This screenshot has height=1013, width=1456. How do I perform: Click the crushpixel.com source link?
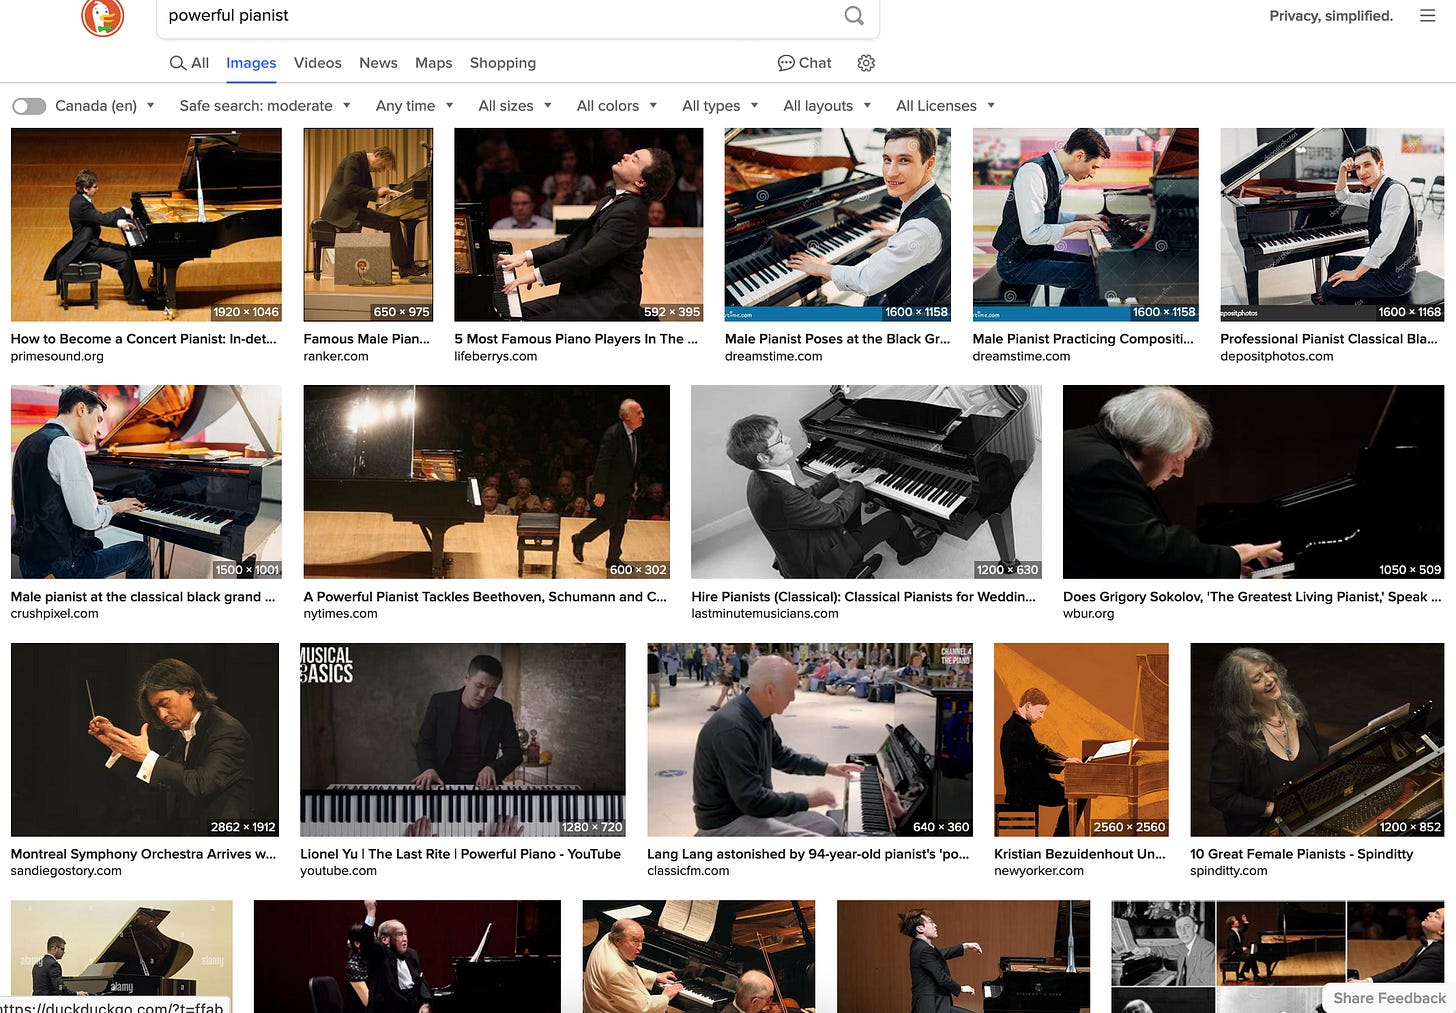tap(54, 614)
